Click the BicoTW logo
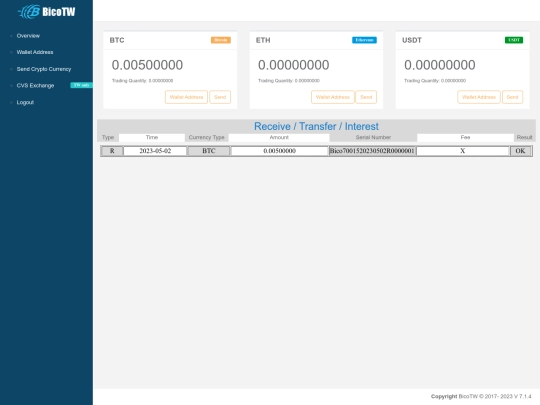Image resolution: width=540 pixels, height=405 pixels. (x=46, y=12)
